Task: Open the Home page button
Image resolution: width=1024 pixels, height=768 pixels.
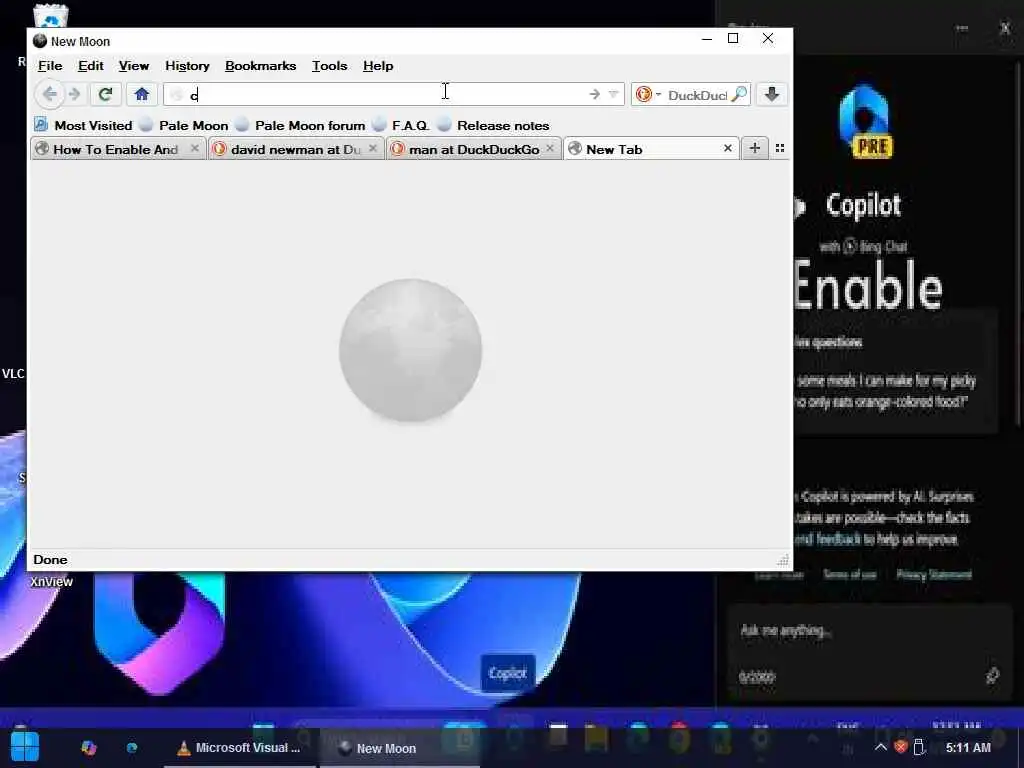Action: pos(142,94)
